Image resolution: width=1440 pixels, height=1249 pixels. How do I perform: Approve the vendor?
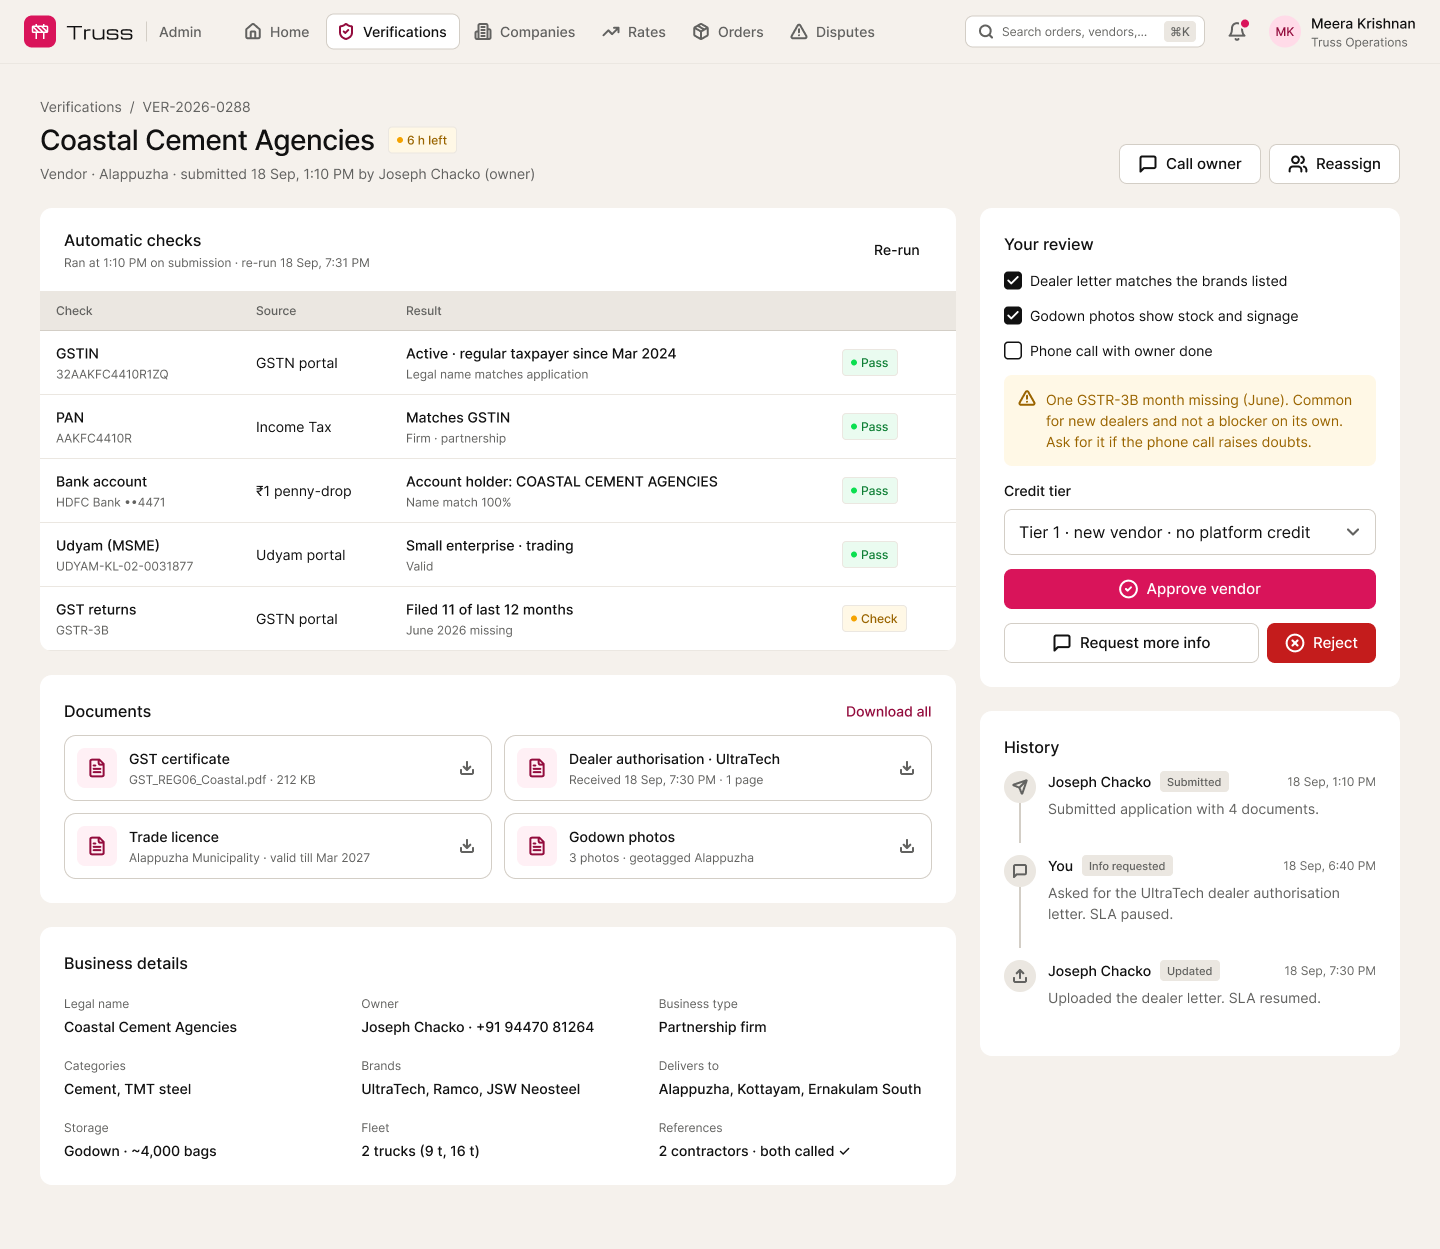(x=1190, y=589)
